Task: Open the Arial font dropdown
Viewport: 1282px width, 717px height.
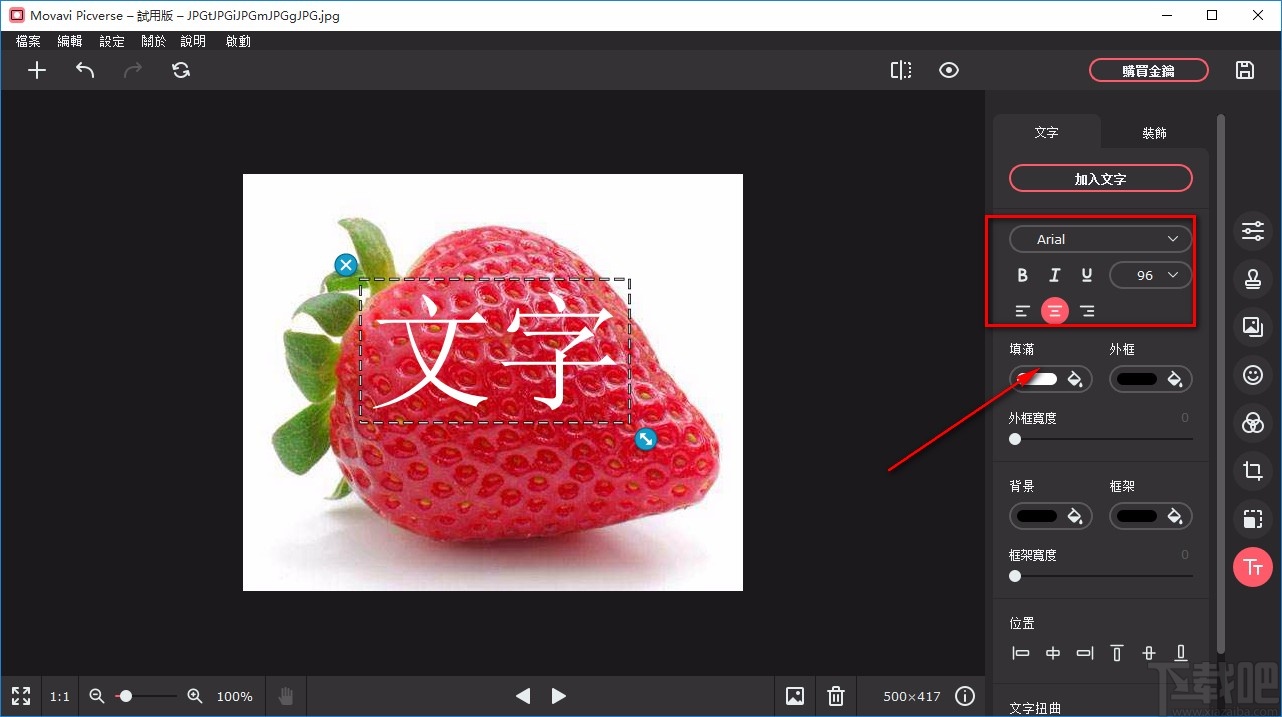Action: coord(1099,238)
